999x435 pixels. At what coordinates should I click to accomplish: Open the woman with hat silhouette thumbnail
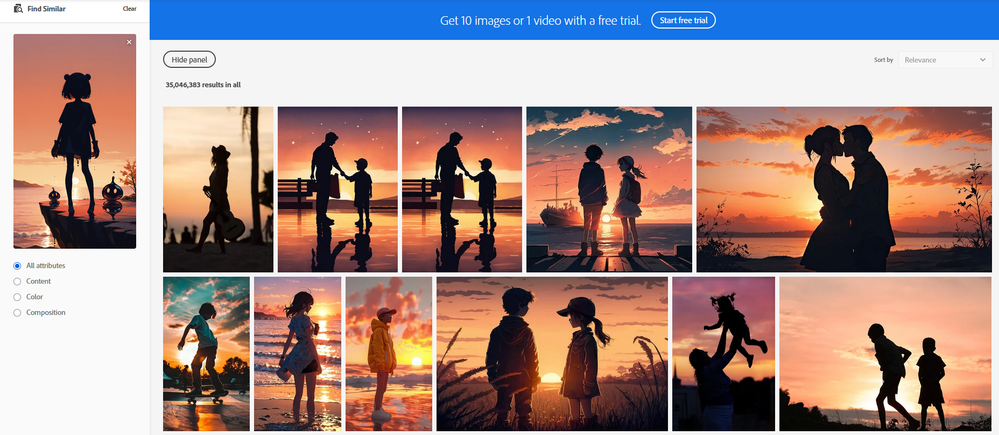(218, 189)
